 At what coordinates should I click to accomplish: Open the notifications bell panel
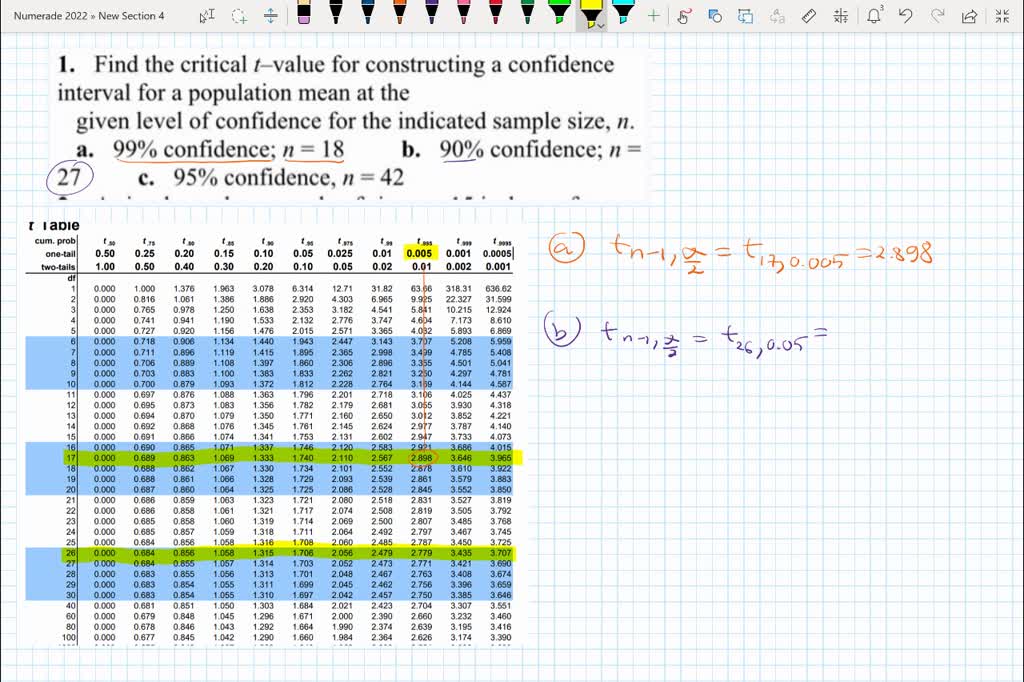874,16
